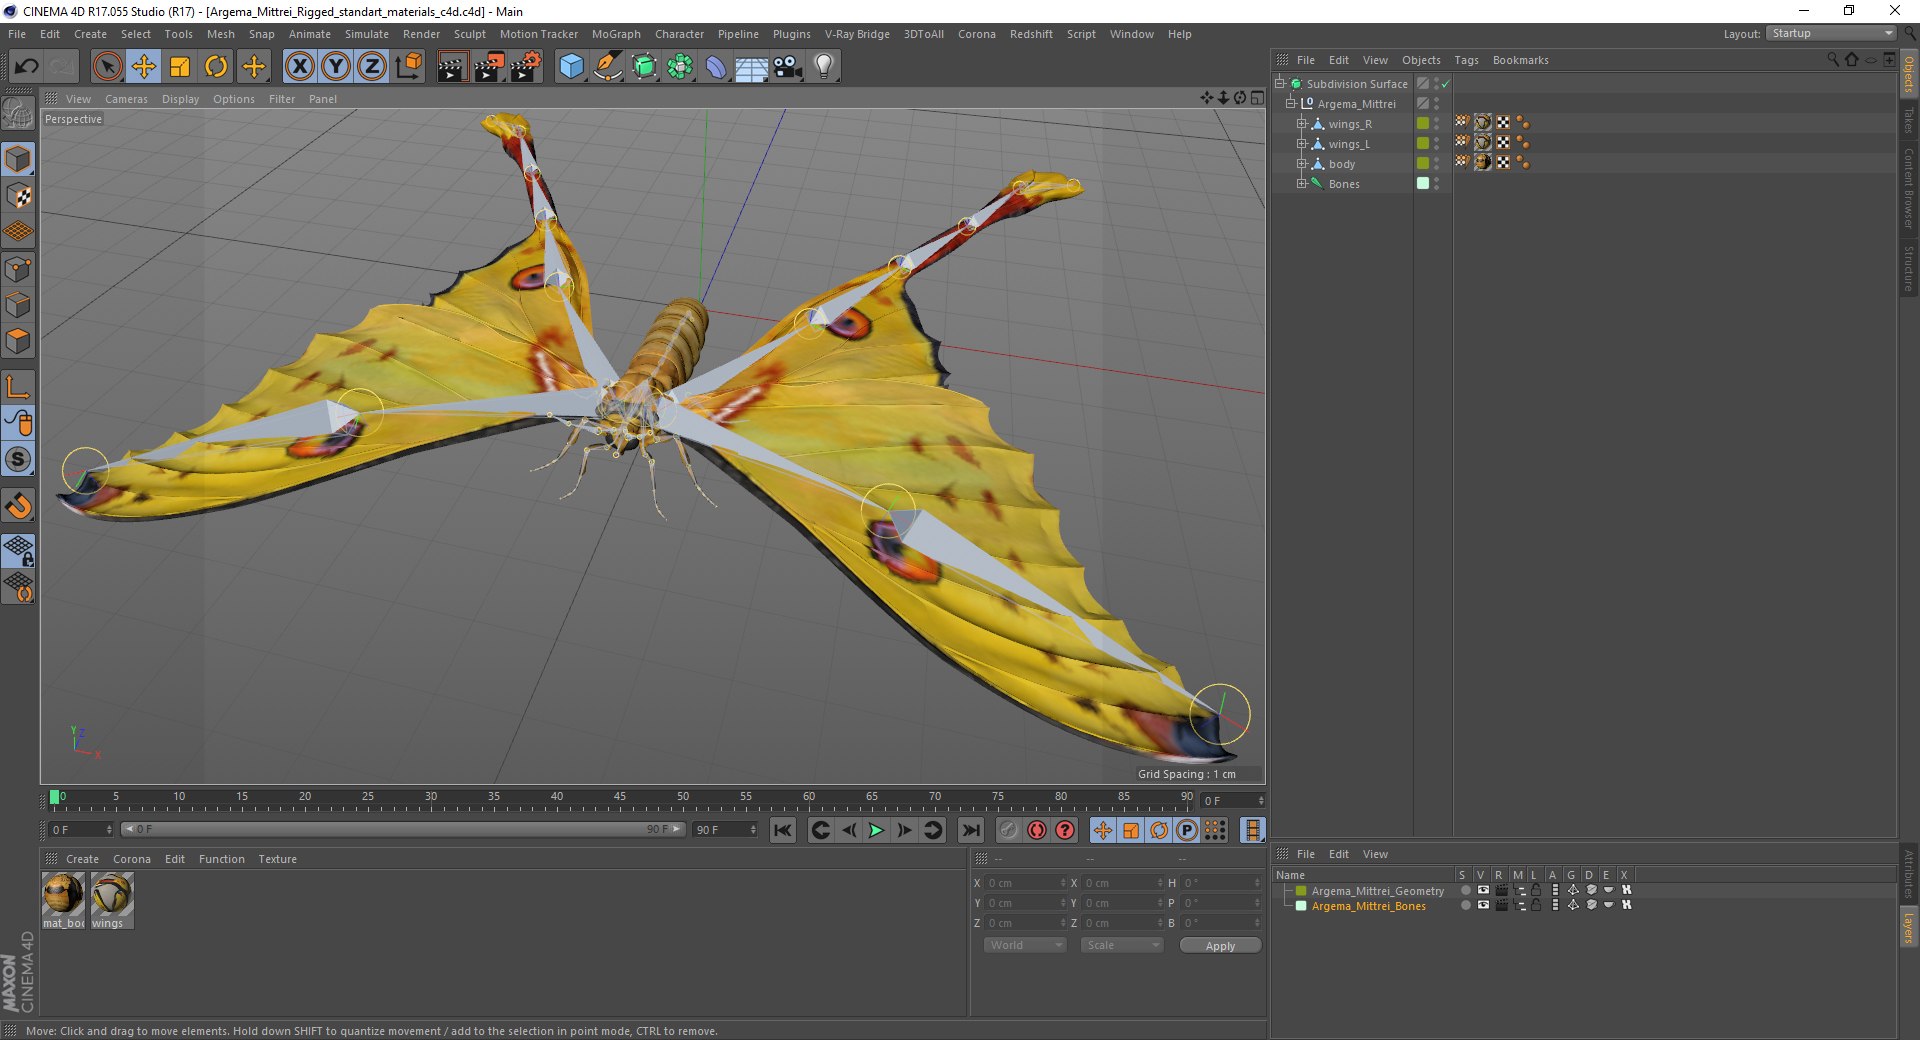The image size is (1920, 1040).
Task: Open the MoGraph menu
Action: [x=616, y=34]
